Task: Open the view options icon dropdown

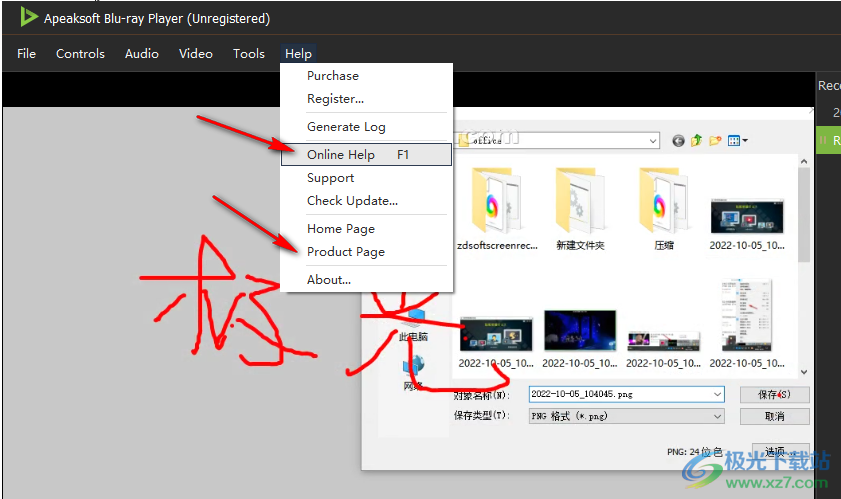Action: coord(738,141)
